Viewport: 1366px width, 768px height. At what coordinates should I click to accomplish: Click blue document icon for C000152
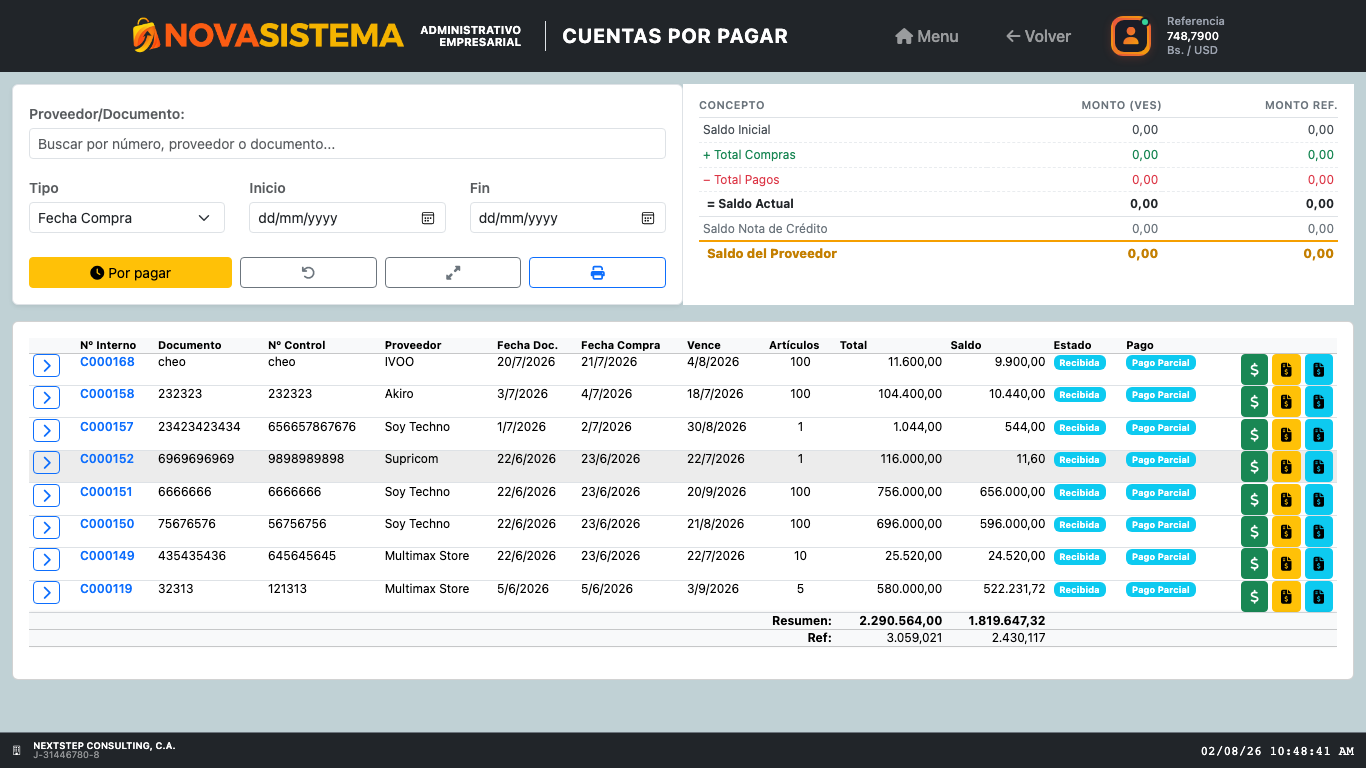[x=1319, y=467]
